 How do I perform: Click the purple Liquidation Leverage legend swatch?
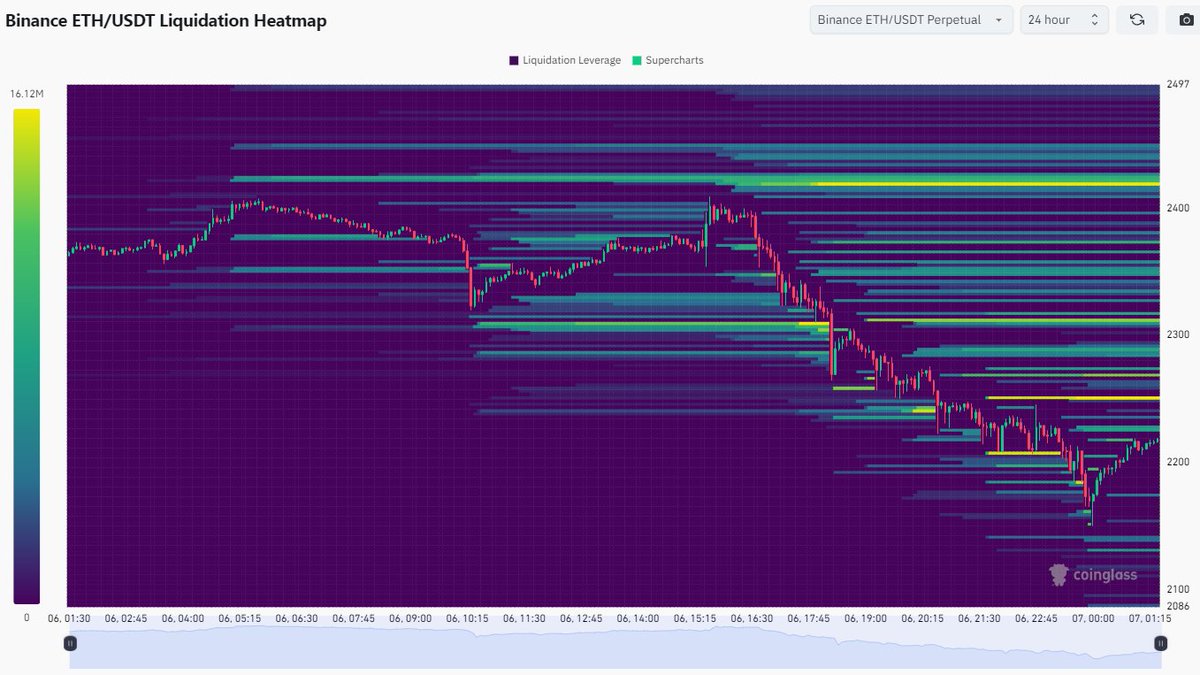click(x=514, y=60)
